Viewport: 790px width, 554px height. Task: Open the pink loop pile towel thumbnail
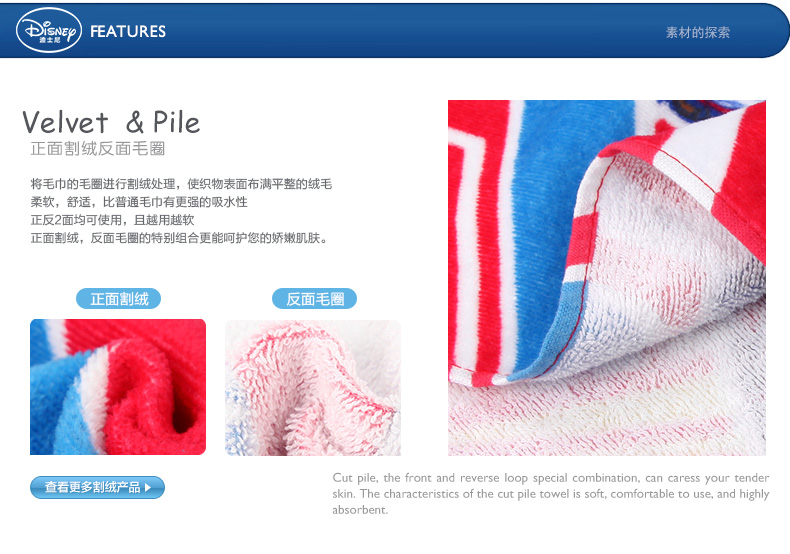point(313,387)
